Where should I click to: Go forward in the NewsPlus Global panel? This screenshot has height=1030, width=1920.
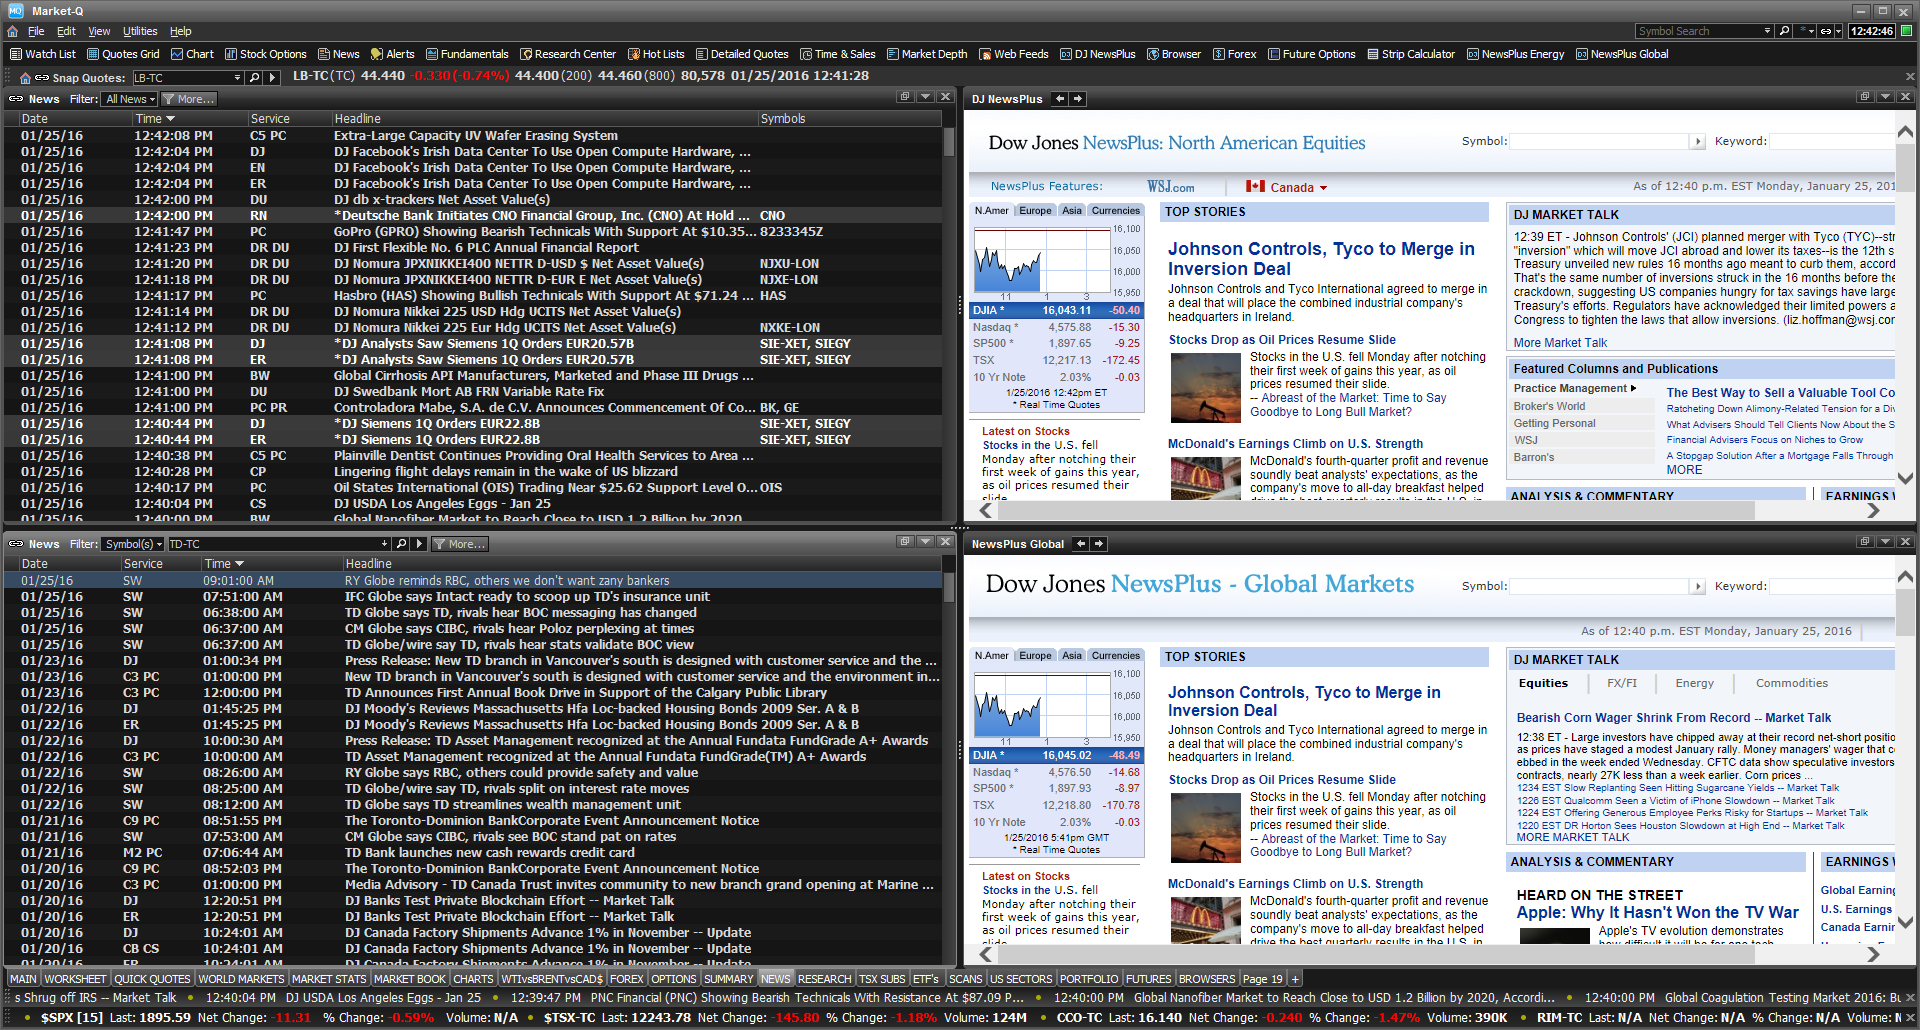pos(1098,544)
